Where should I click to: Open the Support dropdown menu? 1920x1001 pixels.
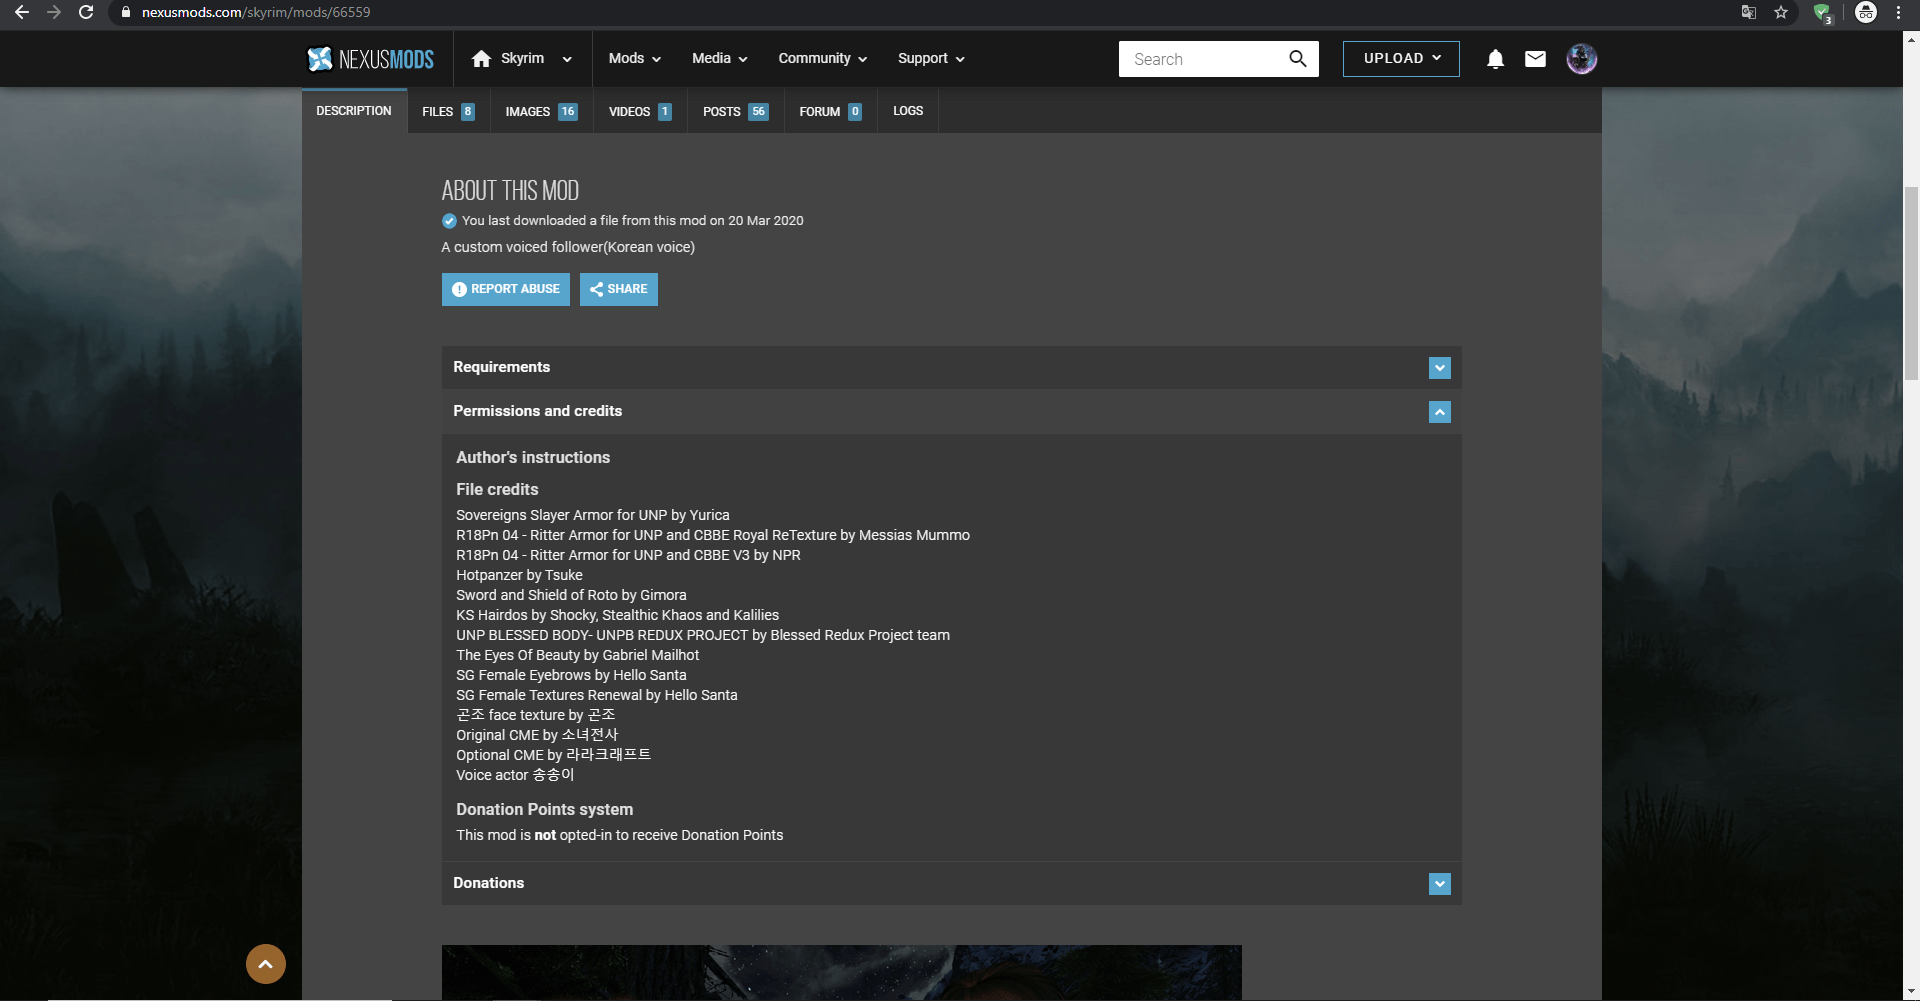pos(931,59)
